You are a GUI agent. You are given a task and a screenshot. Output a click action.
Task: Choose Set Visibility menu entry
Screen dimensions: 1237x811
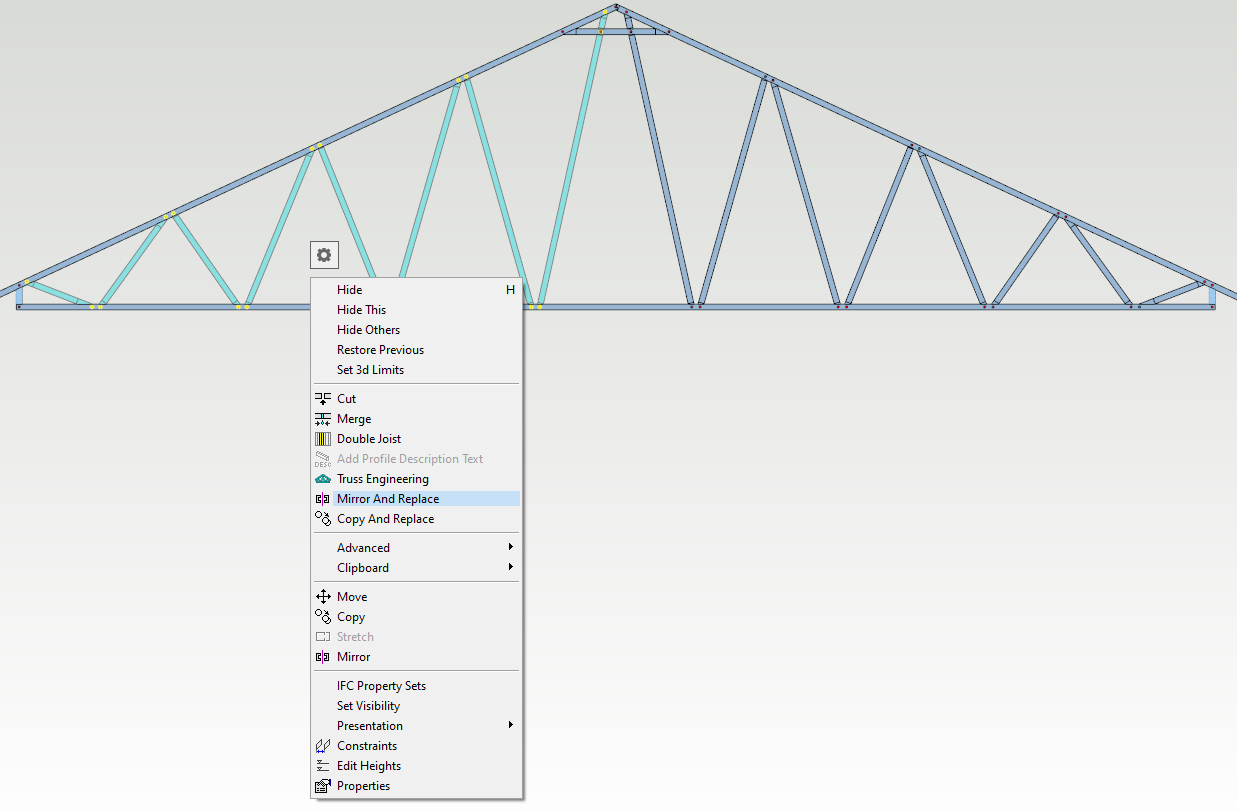368,706
